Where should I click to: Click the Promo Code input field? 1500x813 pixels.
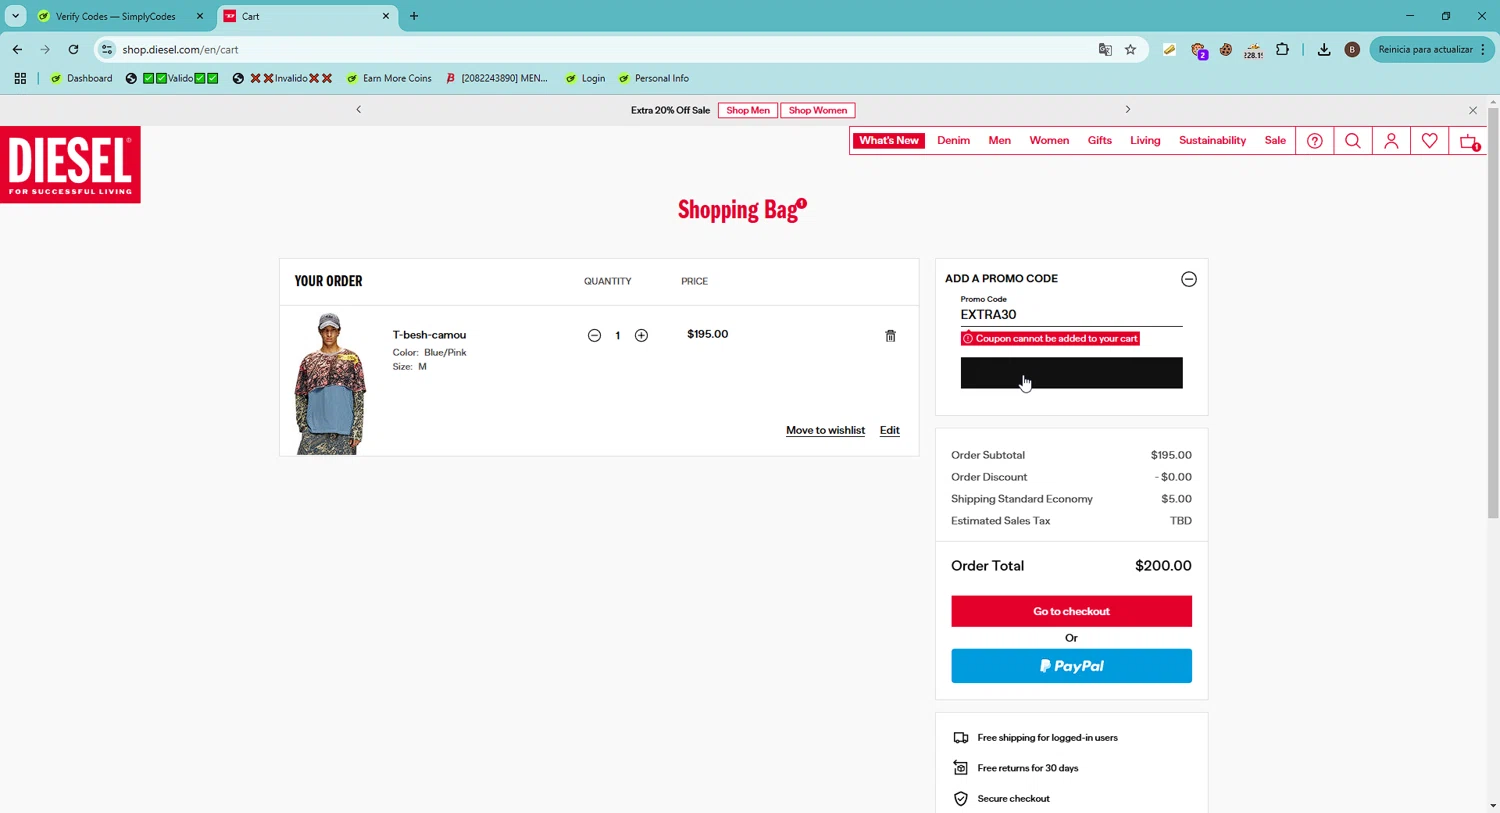(x=1071, y=314)
